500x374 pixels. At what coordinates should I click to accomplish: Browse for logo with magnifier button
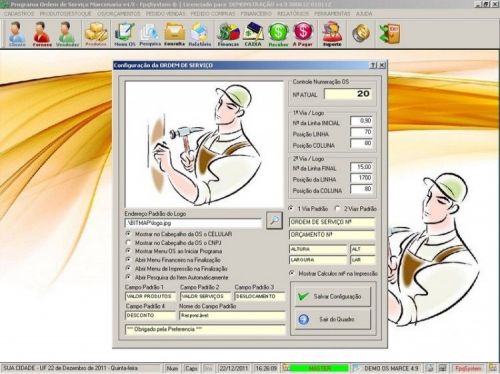coord(274,220)
